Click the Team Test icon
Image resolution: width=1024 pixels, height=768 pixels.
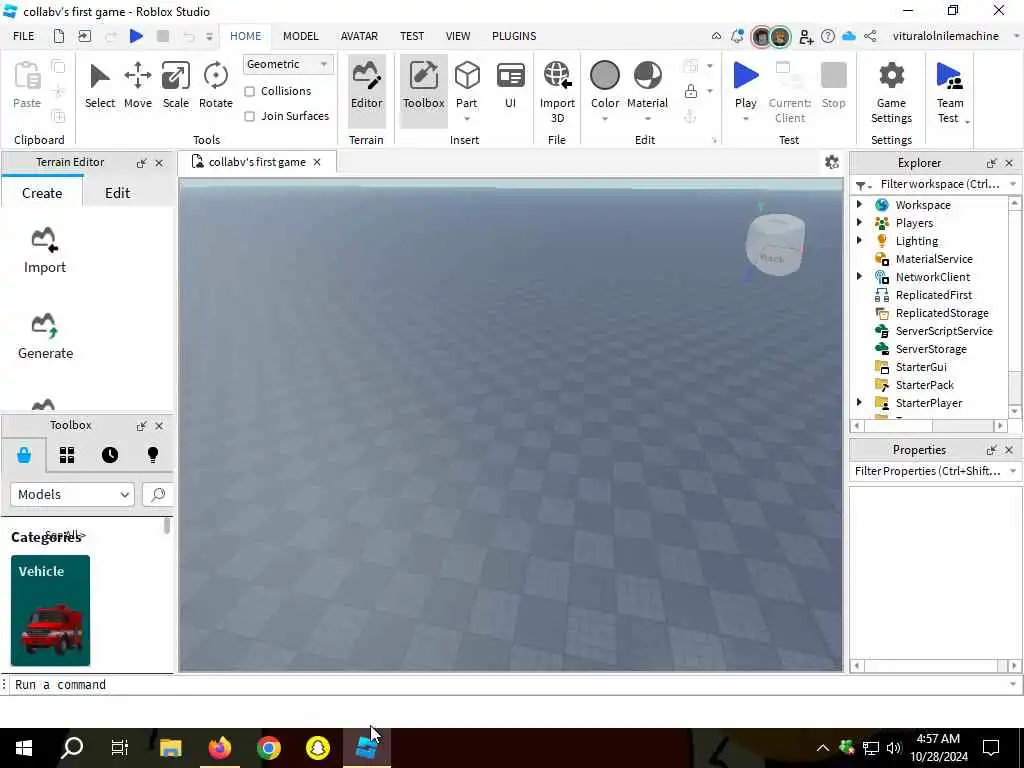tap(949, 76)
